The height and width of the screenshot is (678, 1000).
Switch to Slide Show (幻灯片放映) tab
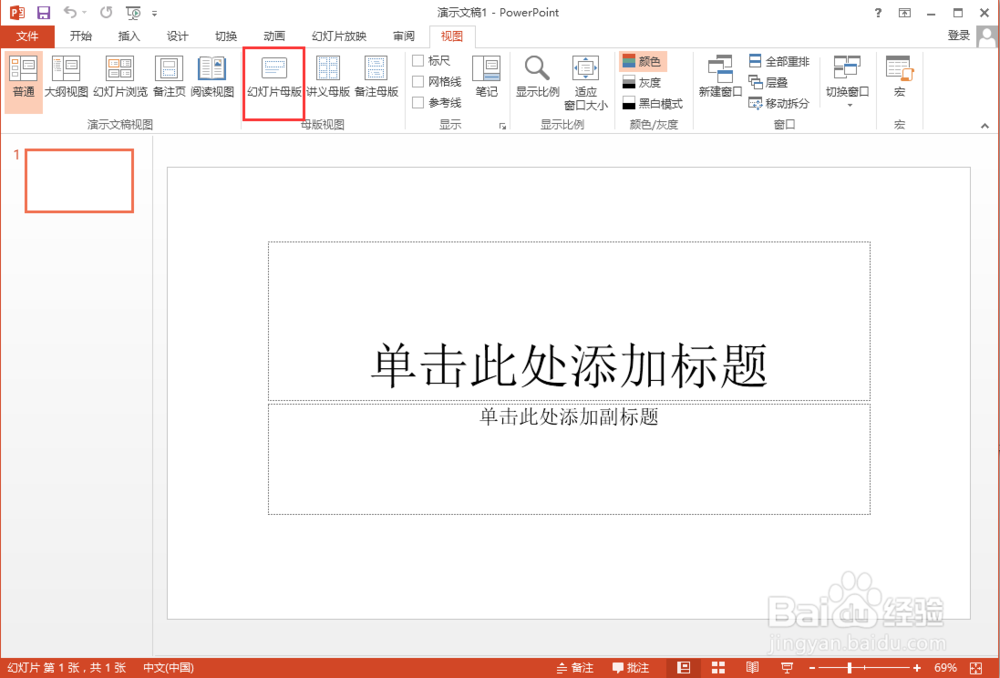tap(339, 36)
